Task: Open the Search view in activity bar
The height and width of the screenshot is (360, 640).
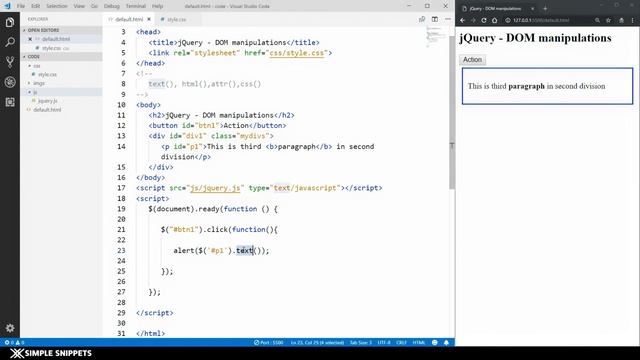Action: click(x=10, y=42)
